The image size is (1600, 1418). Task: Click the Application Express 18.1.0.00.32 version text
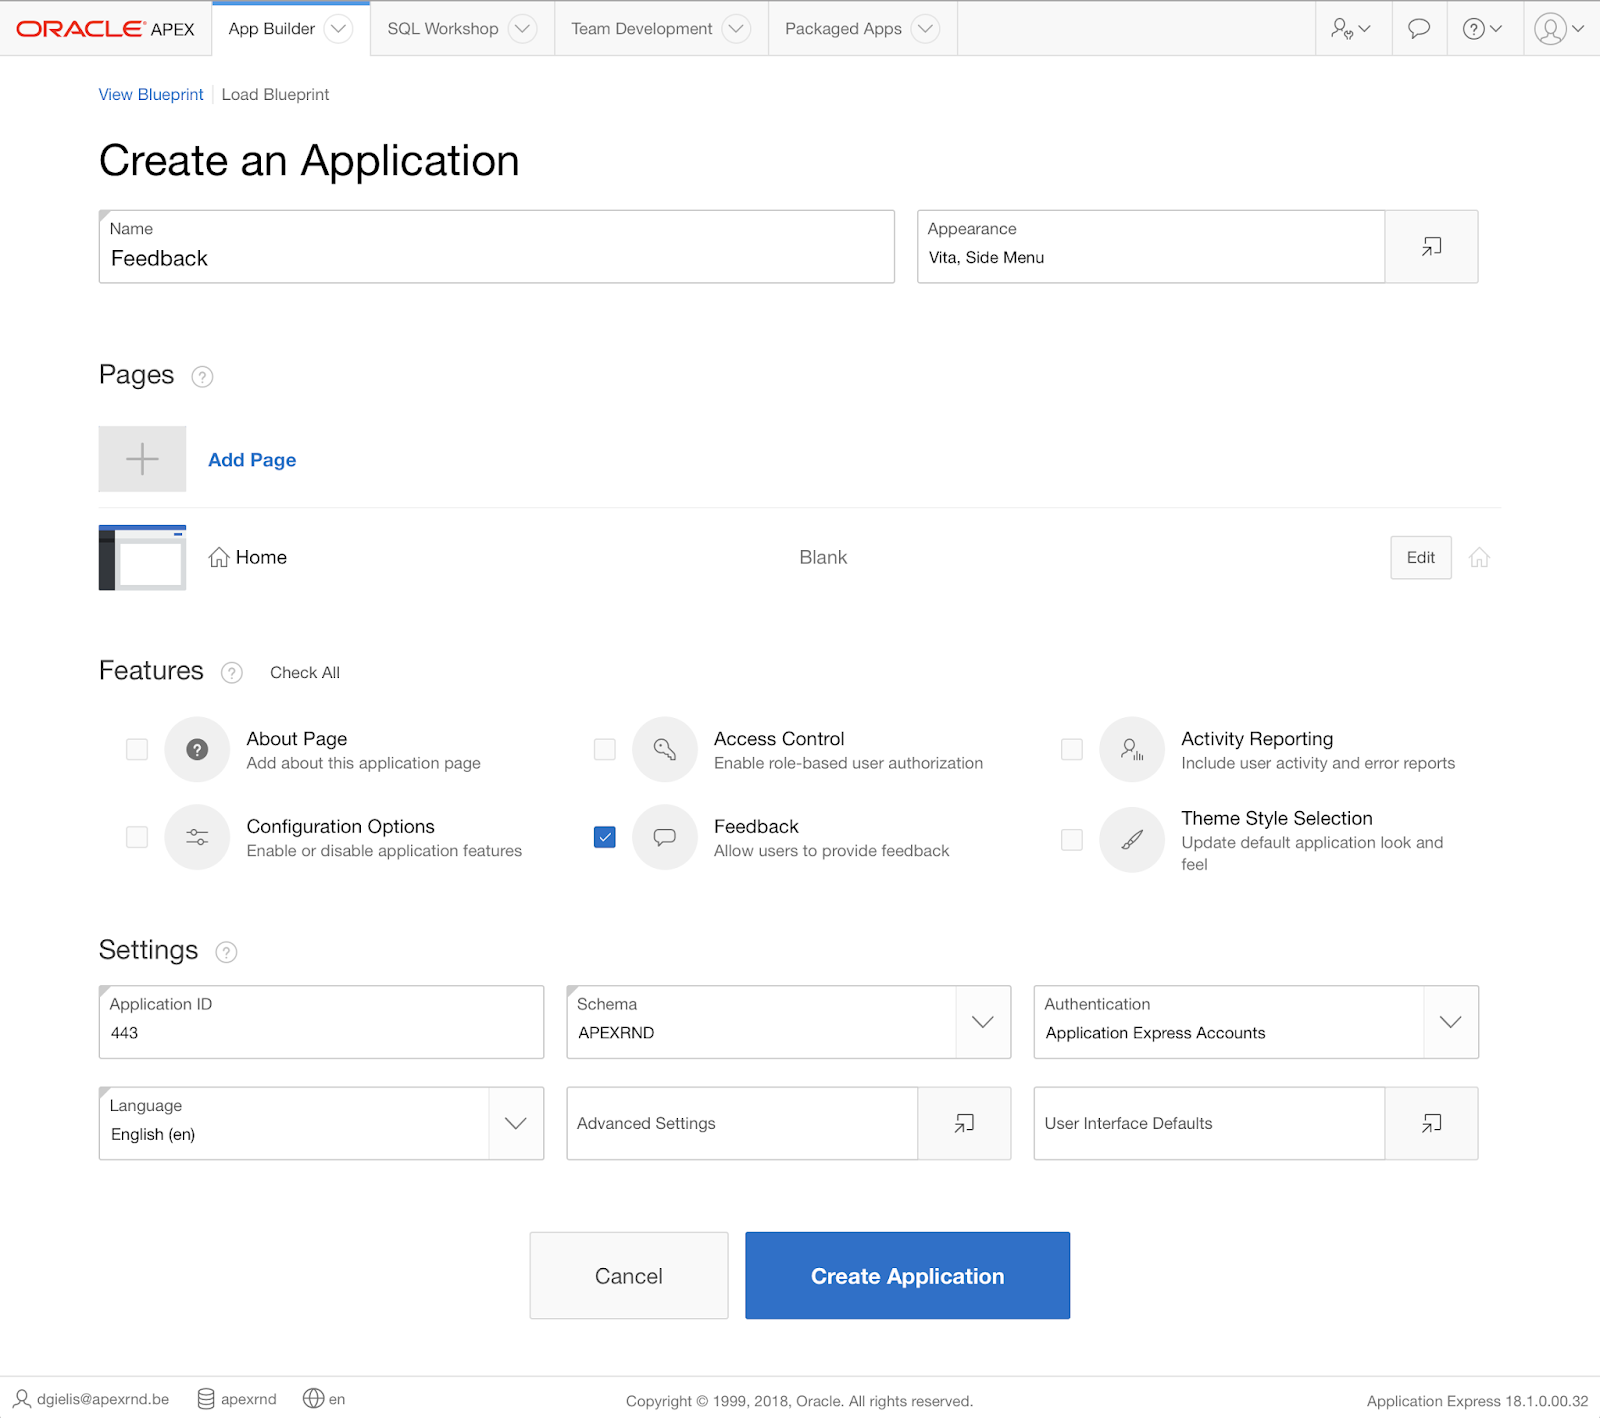point(1477,1401)
